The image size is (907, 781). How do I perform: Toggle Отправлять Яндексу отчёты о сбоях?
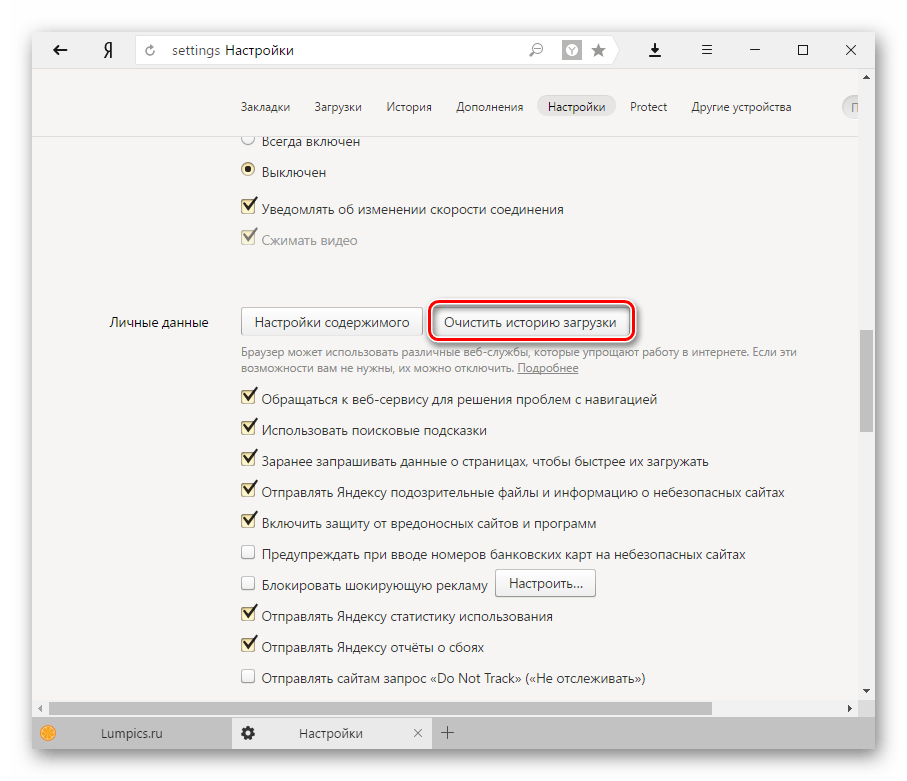249,644
